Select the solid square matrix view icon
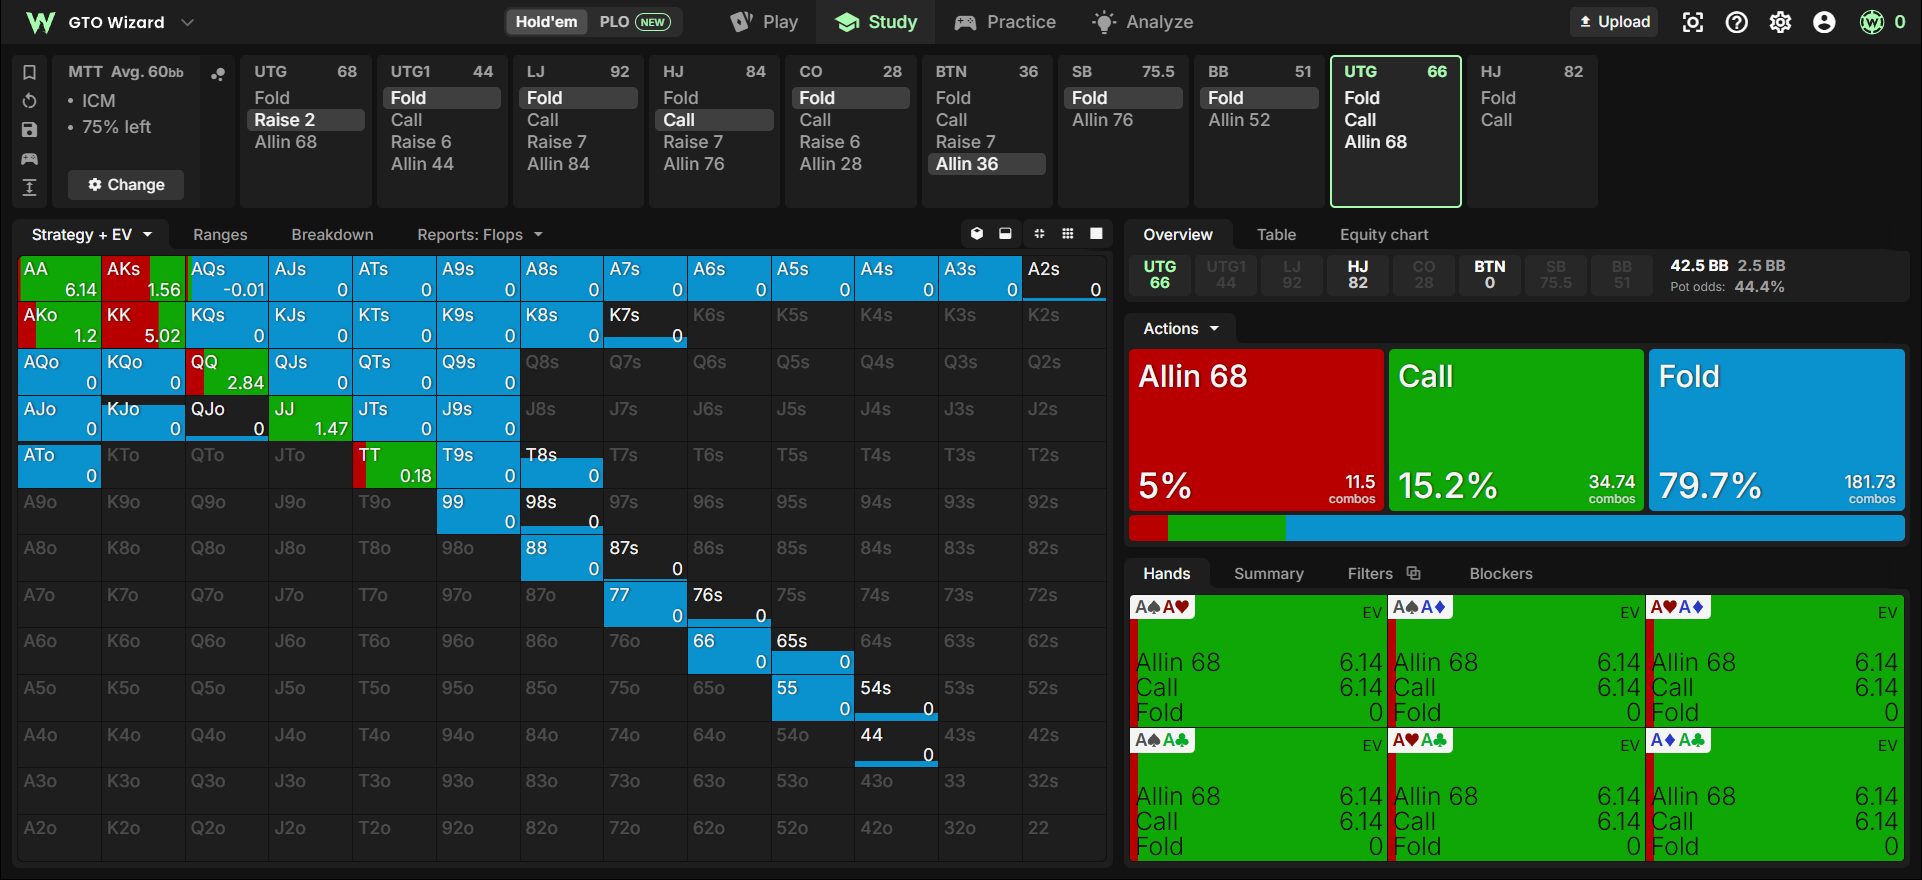Image resolution: width=1922 pixels, height=880 pixels. [1096, 234]
